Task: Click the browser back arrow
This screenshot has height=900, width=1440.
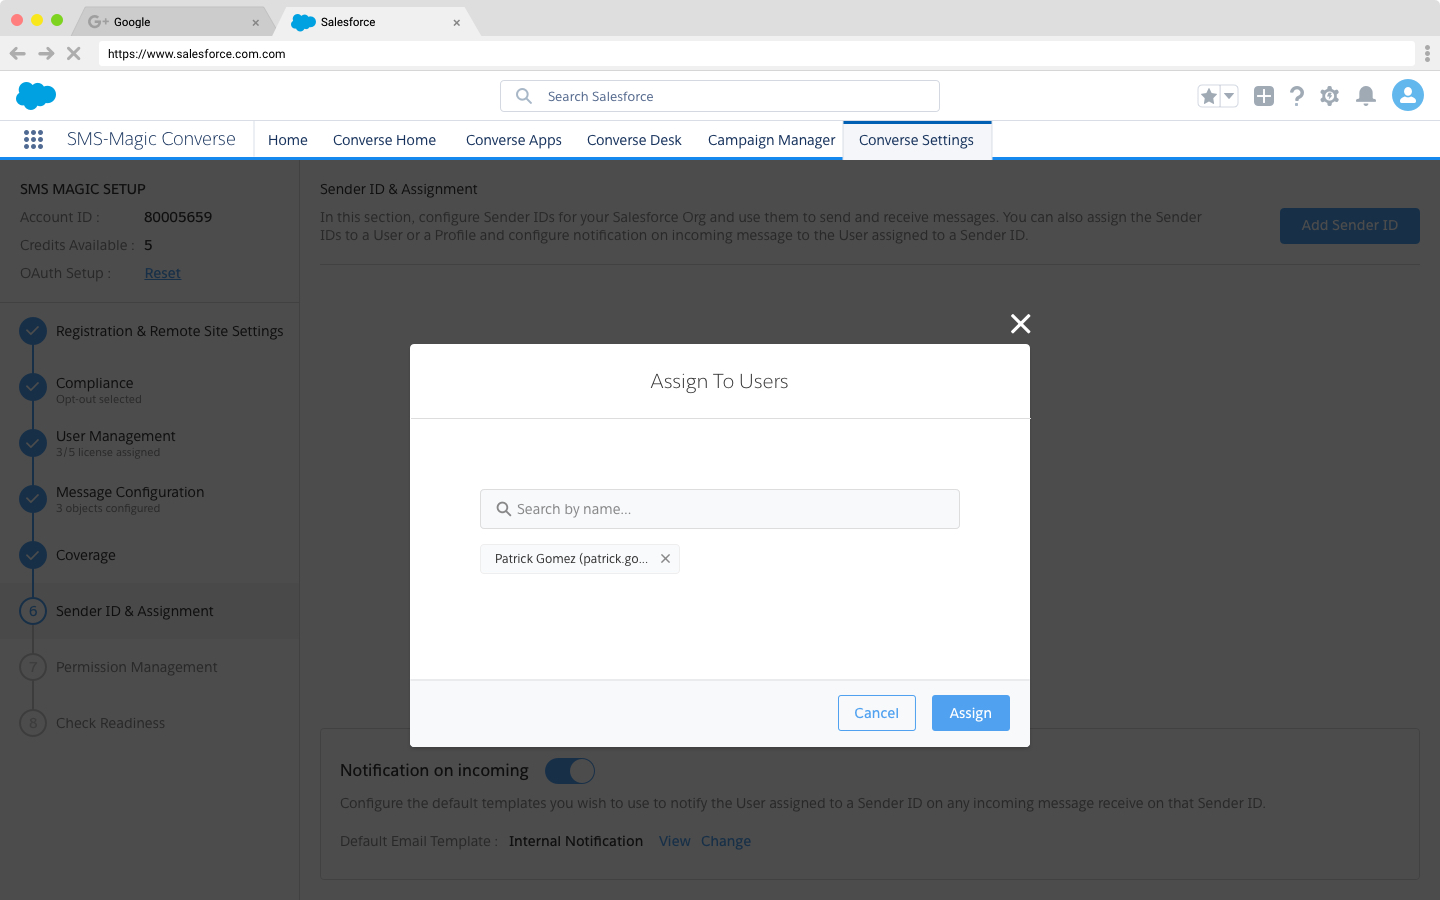Action: click(18, 53)
